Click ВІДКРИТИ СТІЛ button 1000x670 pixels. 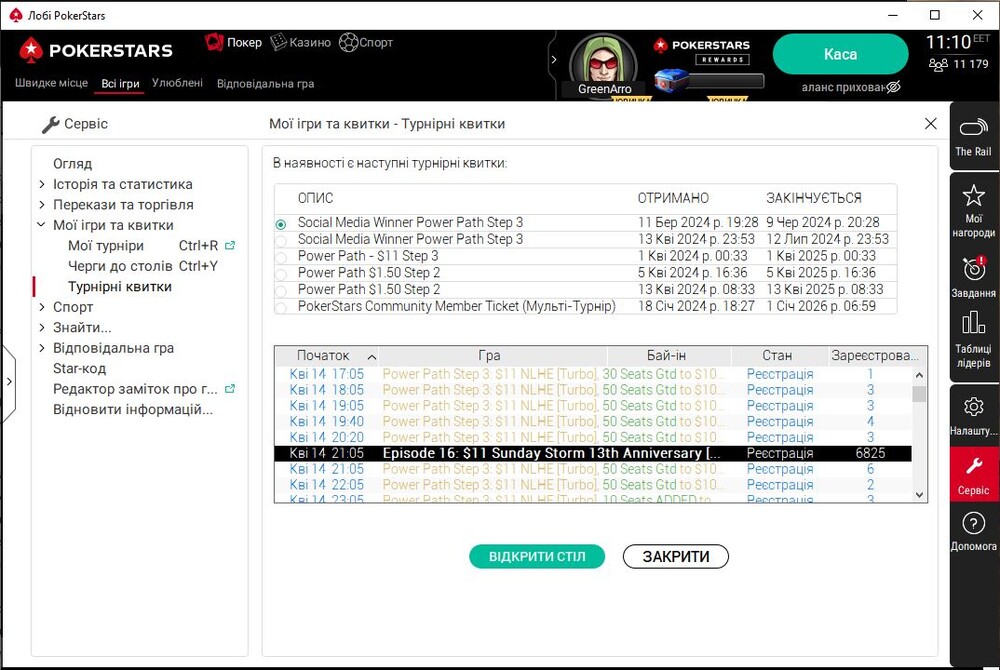pos(537,557)
